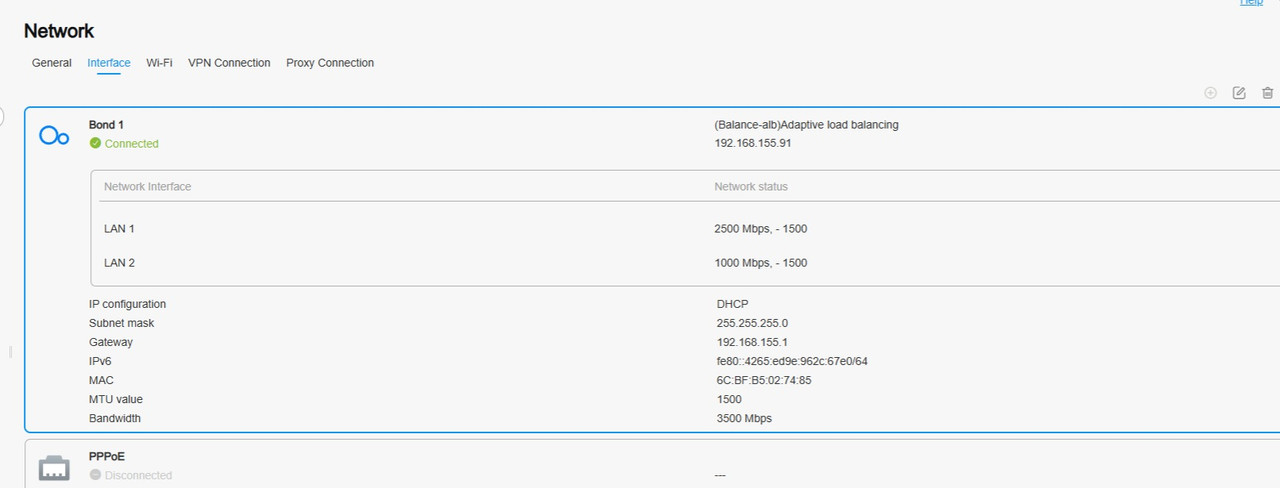Click the green Connected checkmark icon
Viewport: 1280px width, 488px height.
95,144
